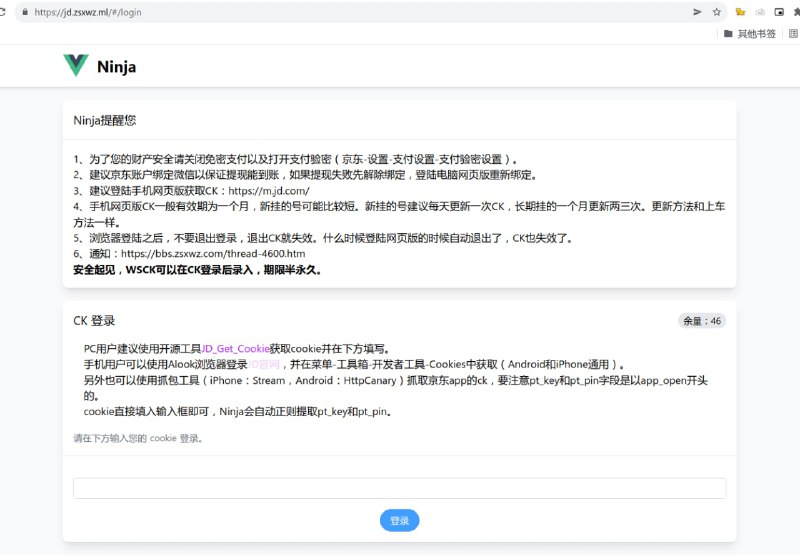800x555 pixels.
Task: Click the Ninja header title text
Action: click(116, 67)
